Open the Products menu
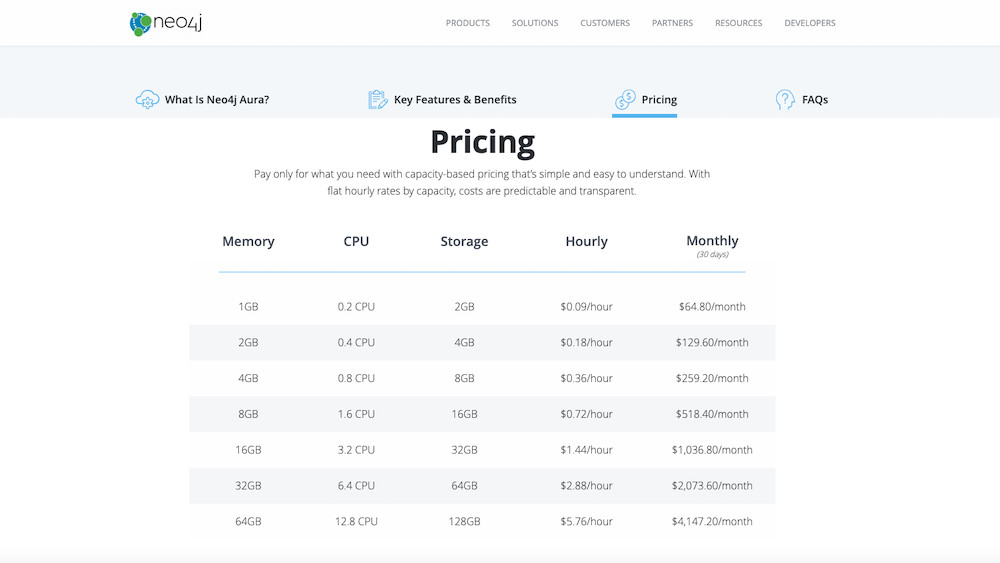Screen dimensions: 1000x563 tap(467, 23)
